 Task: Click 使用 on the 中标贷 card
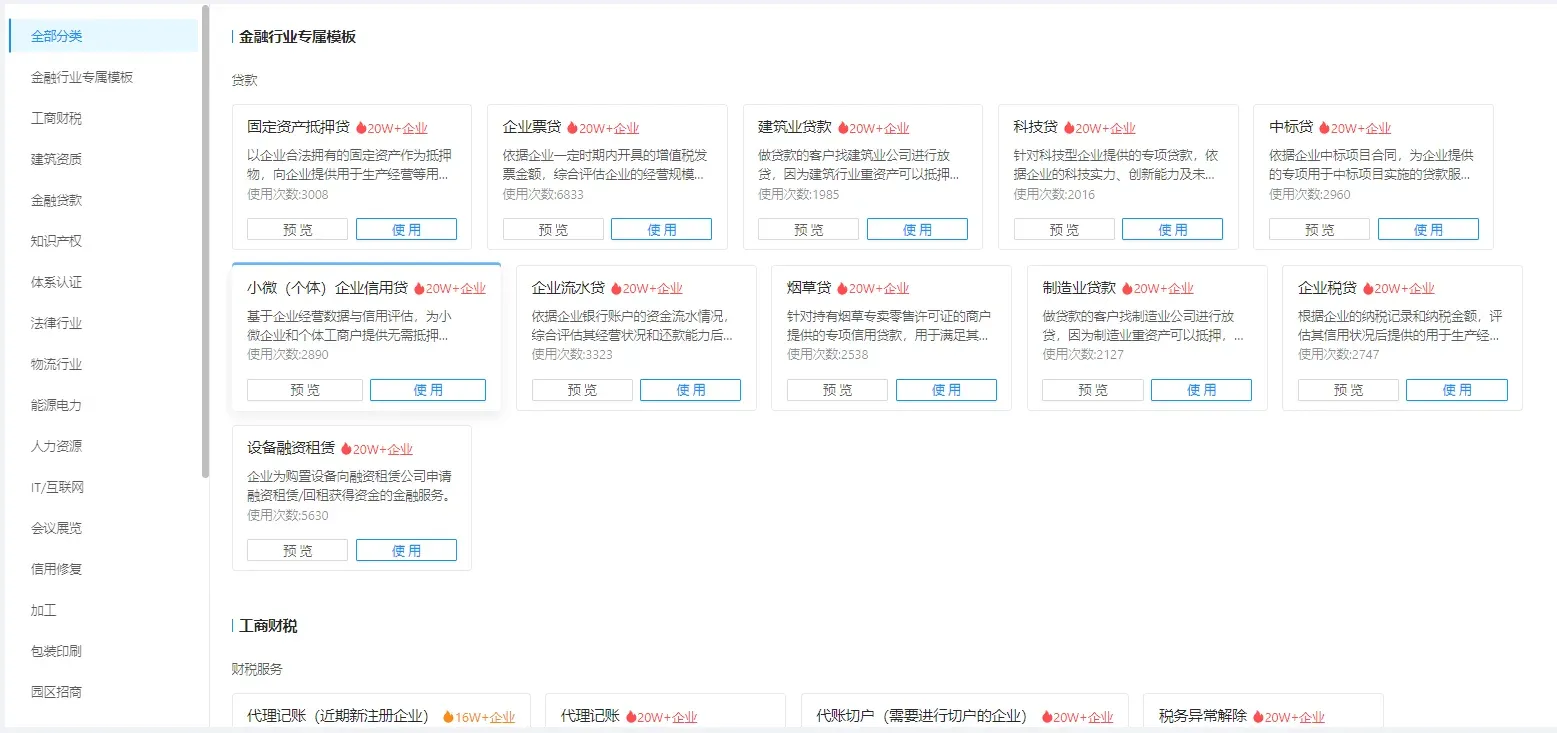pyautogui.click(x=1428, y=229)
